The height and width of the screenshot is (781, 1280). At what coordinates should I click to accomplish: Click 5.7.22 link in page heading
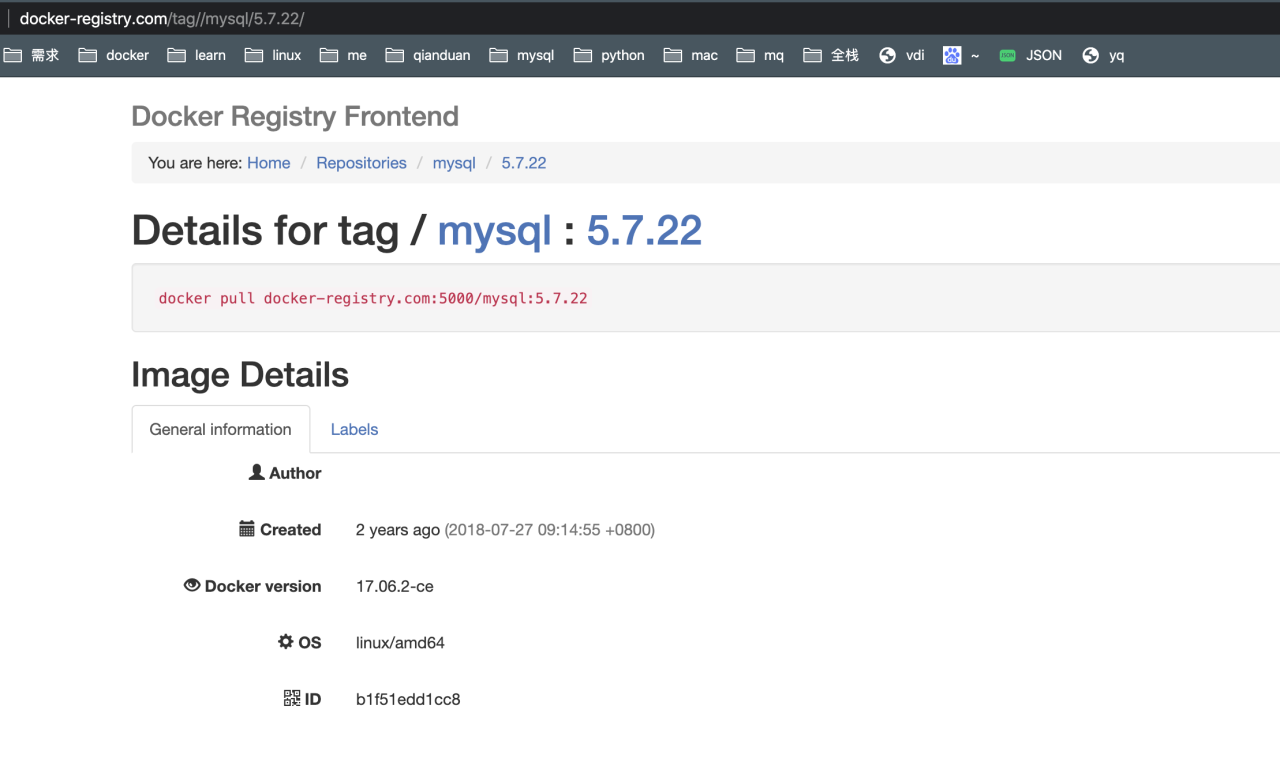coord(644,231)
